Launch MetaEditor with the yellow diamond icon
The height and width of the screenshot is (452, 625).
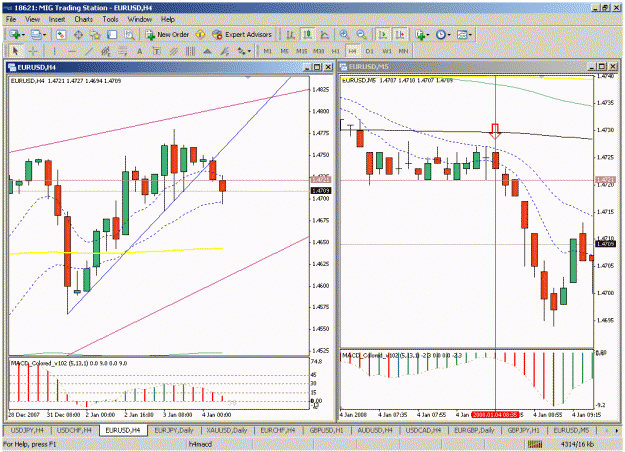pyautogui.click(x=200, y=35)
